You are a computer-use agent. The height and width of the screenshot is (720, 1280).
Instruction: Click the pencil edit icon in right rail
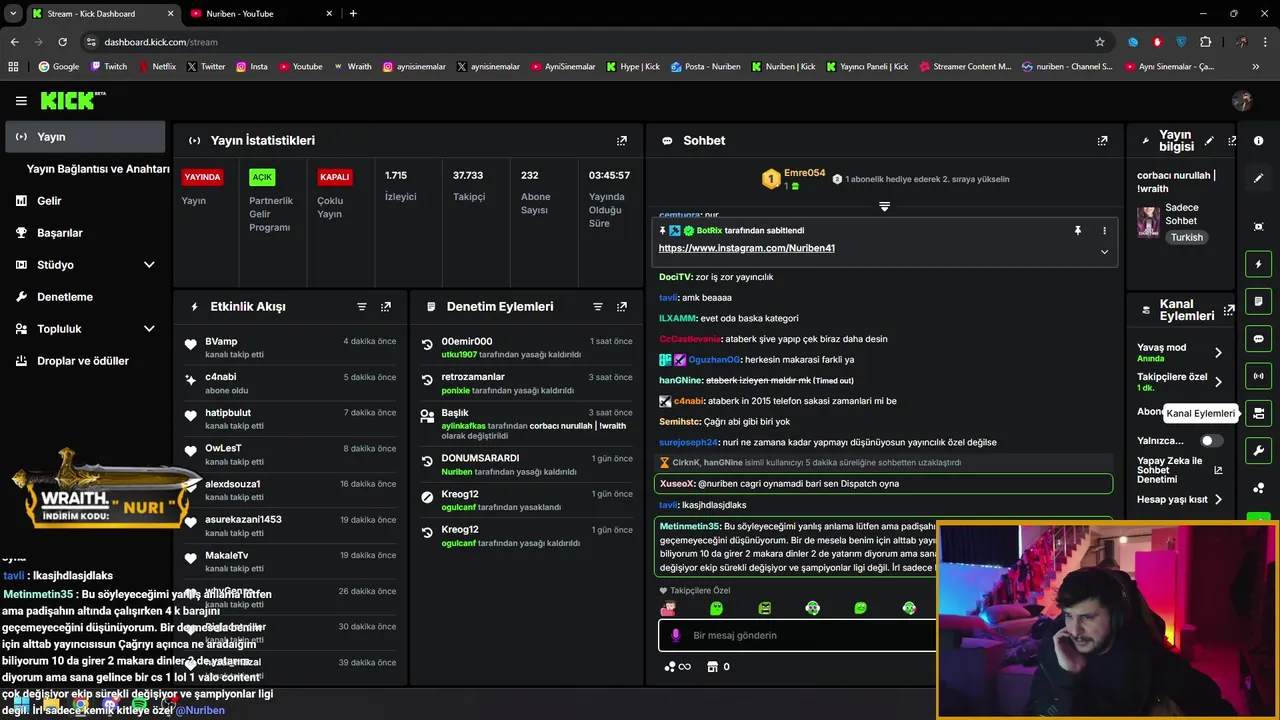click(x=1258, y=178)
